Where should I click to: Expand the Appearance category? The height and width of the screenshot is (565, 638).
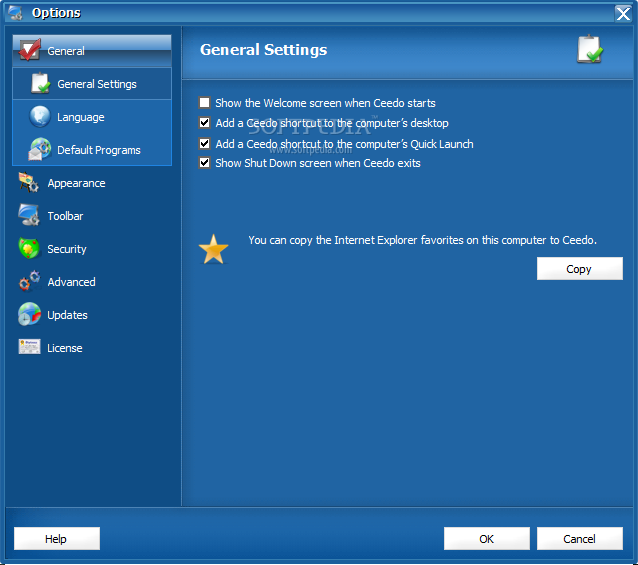(x=92, y=183)
